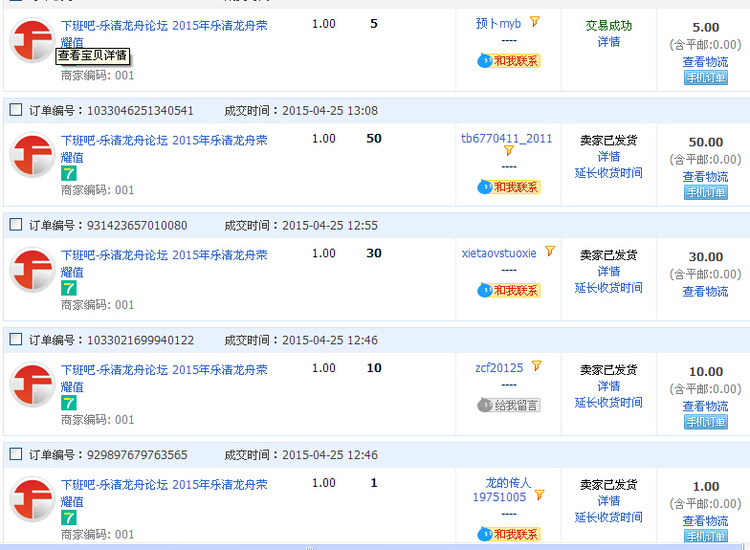Open product title link in order 1033021699940122
The width and height of the screenshot is (750, 550).
pyautogui.click(x=164, y=378)
